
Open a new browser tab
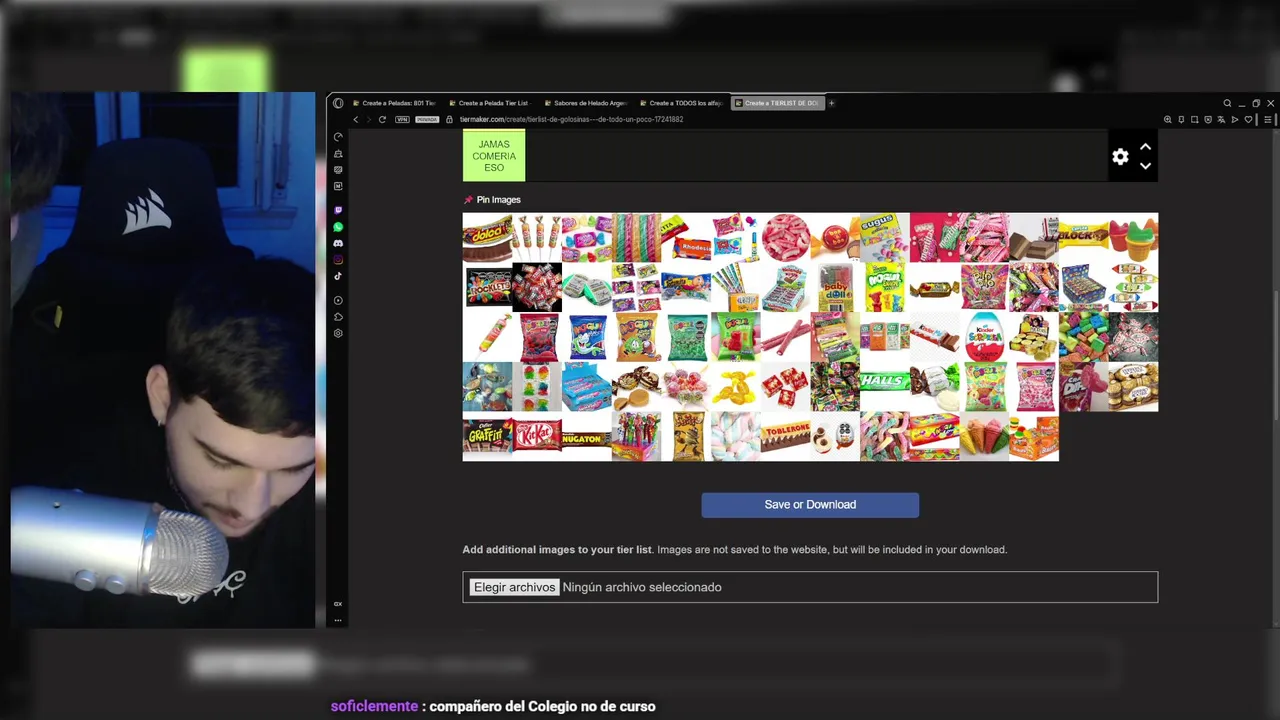(831, 103)
